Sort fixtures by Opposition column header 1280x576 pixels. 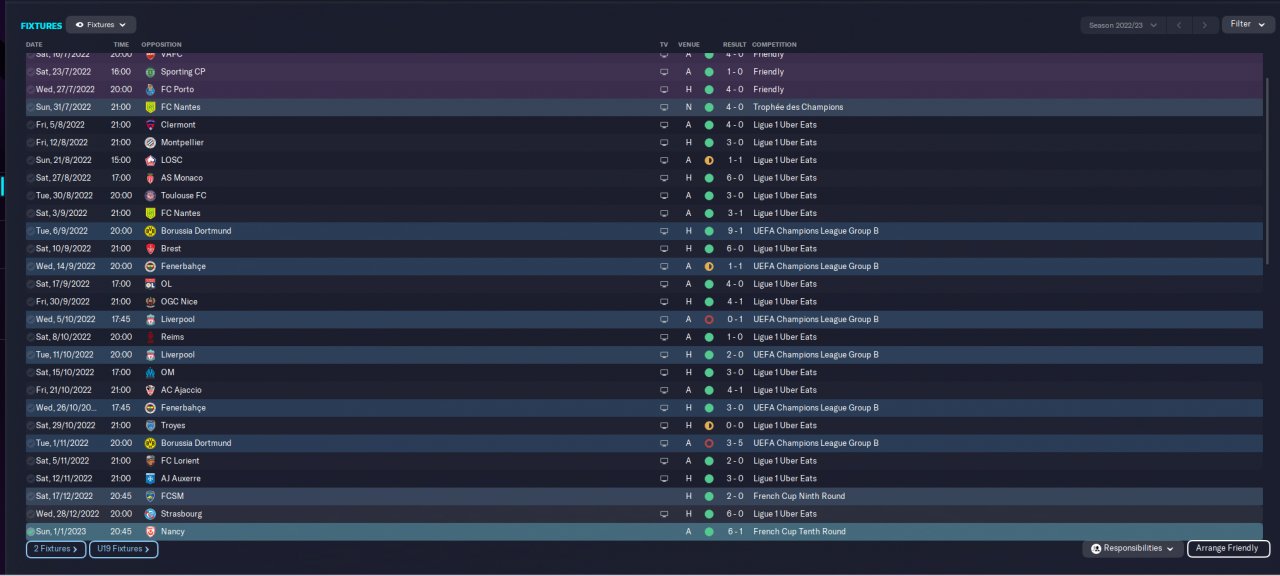tap(162, 45)
